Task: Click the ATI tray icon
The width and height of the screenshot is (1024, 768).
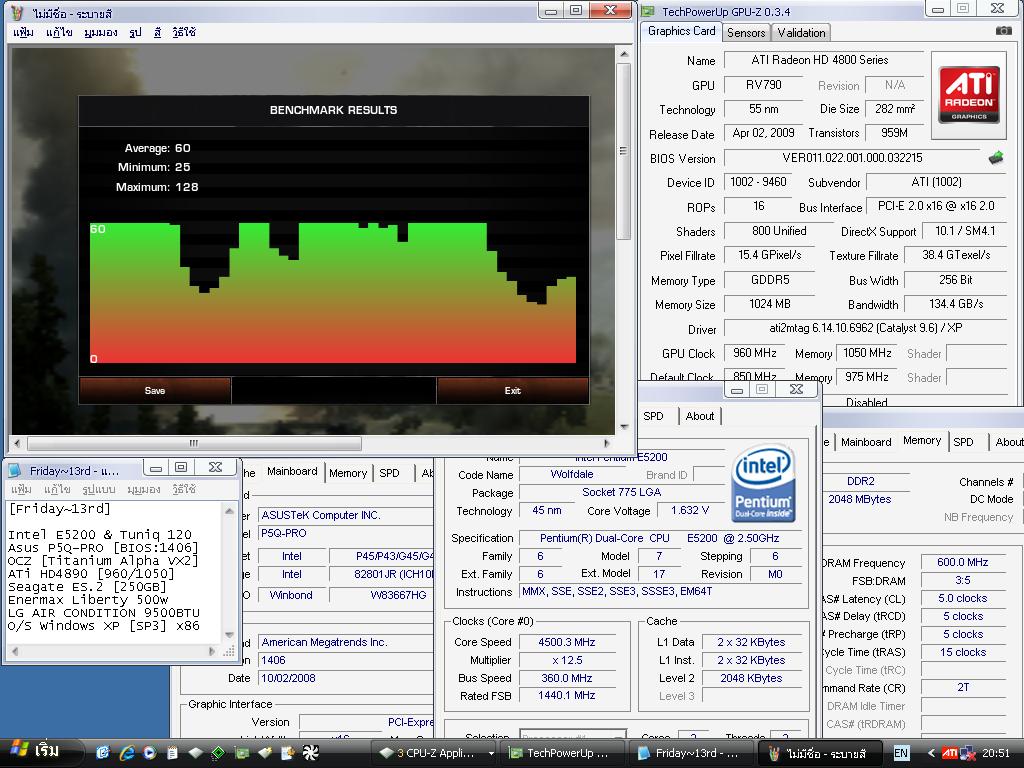Action: pos(950,752)
